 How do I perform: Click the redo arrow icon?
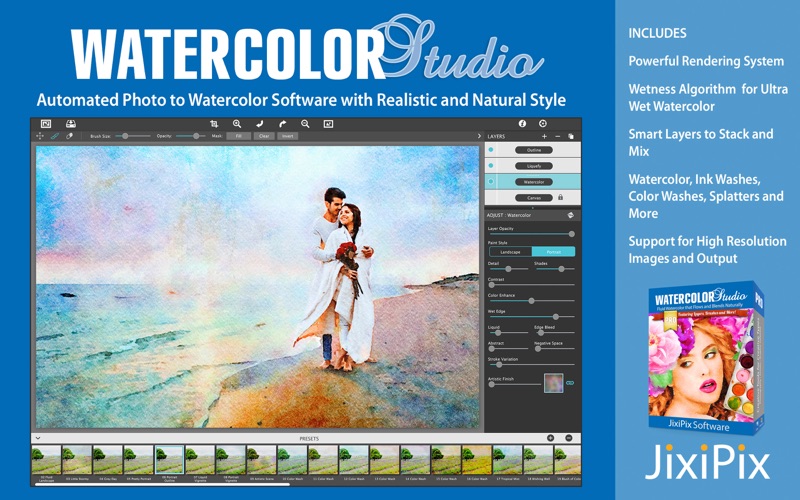point(283,123)
